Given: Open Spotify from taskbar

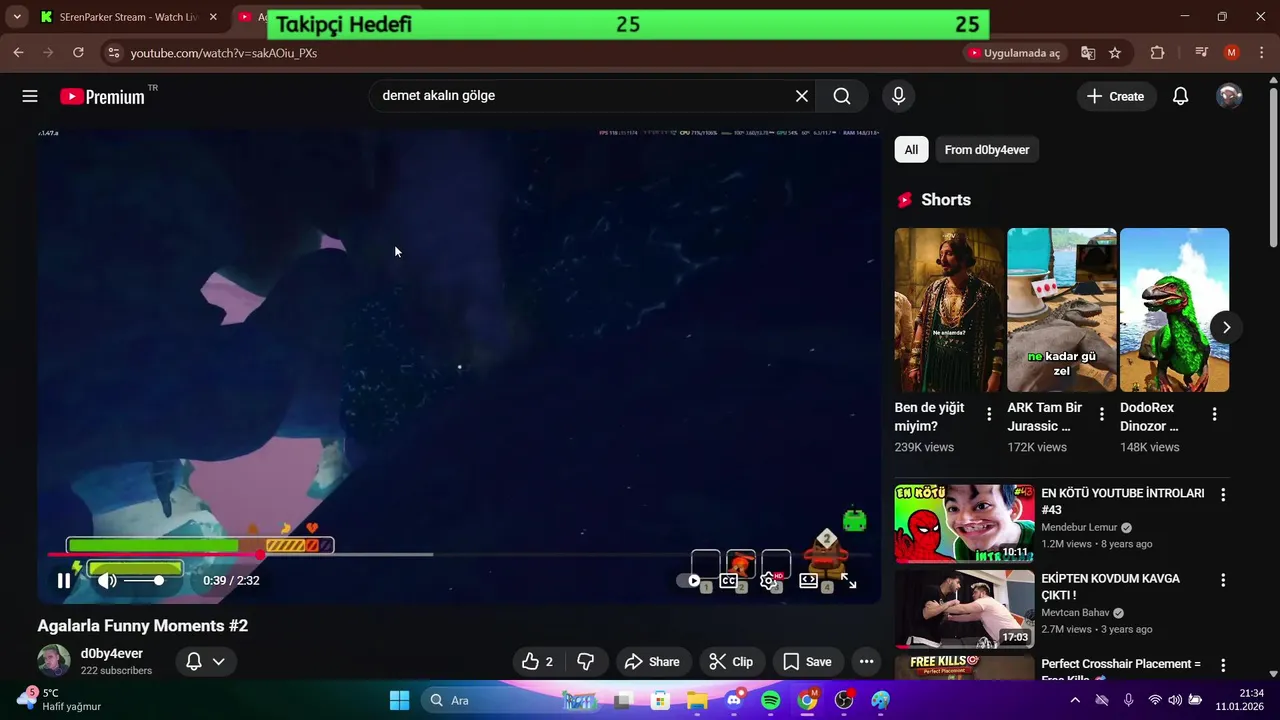Looking at the screenshot, I should click(x=770, y=700).
